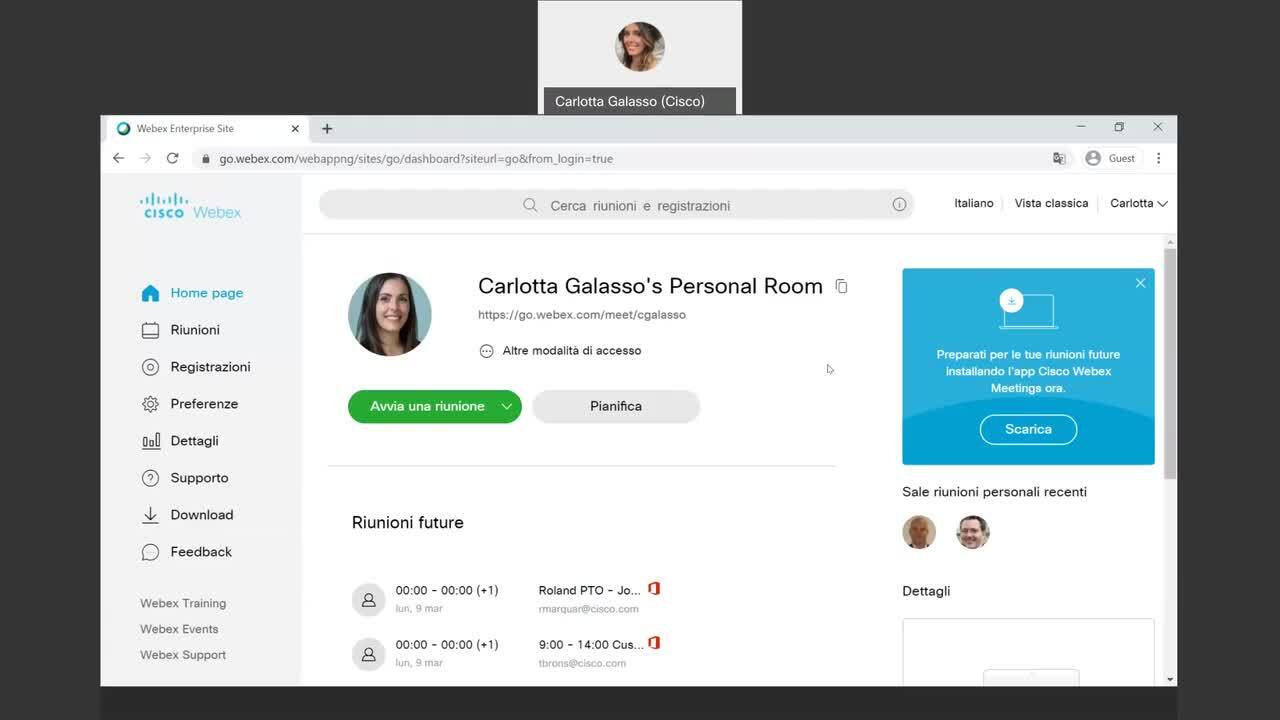Open the Feedback sidebar item label
This screenshot has height=720, width=1280.
pos(201,552)
